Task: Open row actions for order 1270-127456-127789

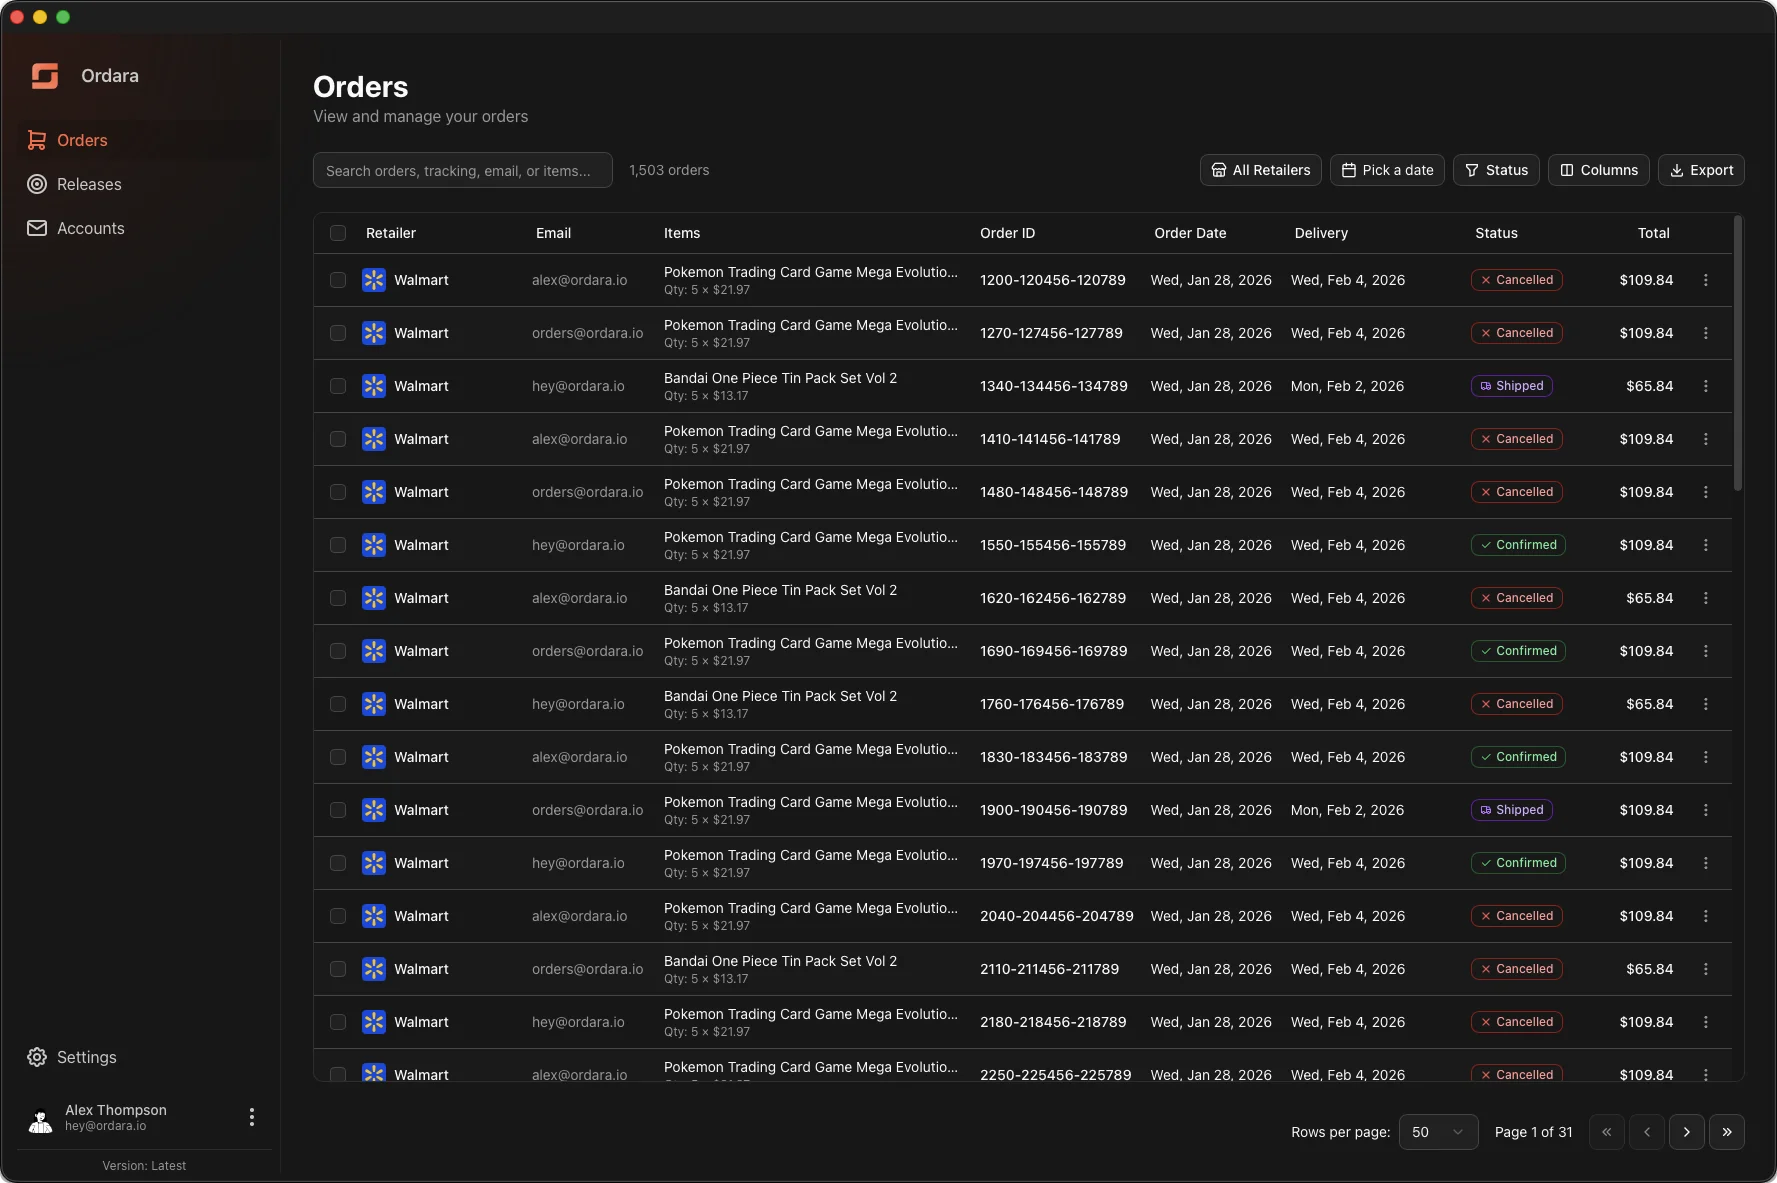Action: click(1706, 333)
